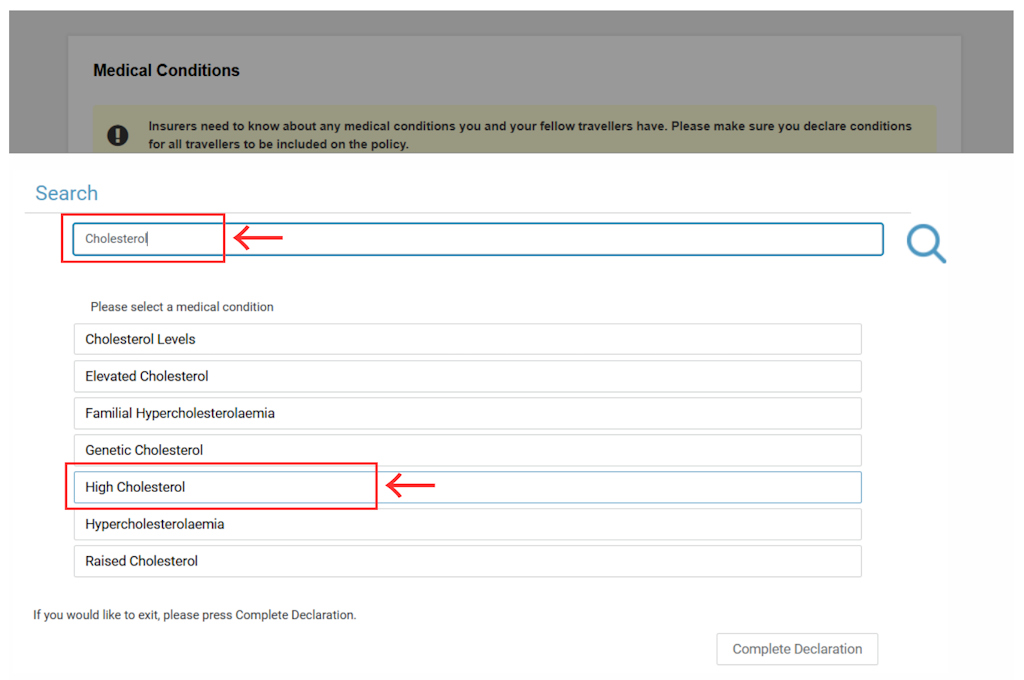This screenshot has height=680, width=1024.
Task: Choose Elevated Cholesterol from results
Action: tap(468, 376)
